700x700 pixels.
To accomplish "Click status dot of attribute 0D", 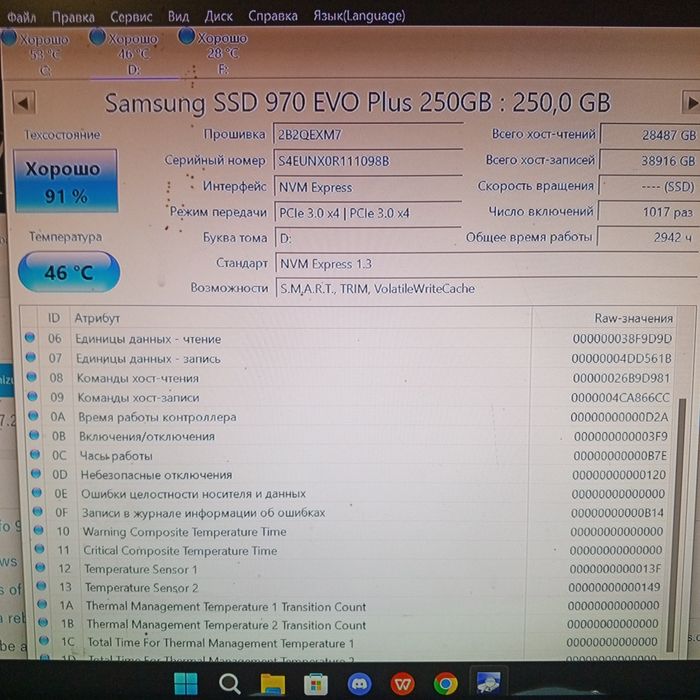I will [36, 473].
